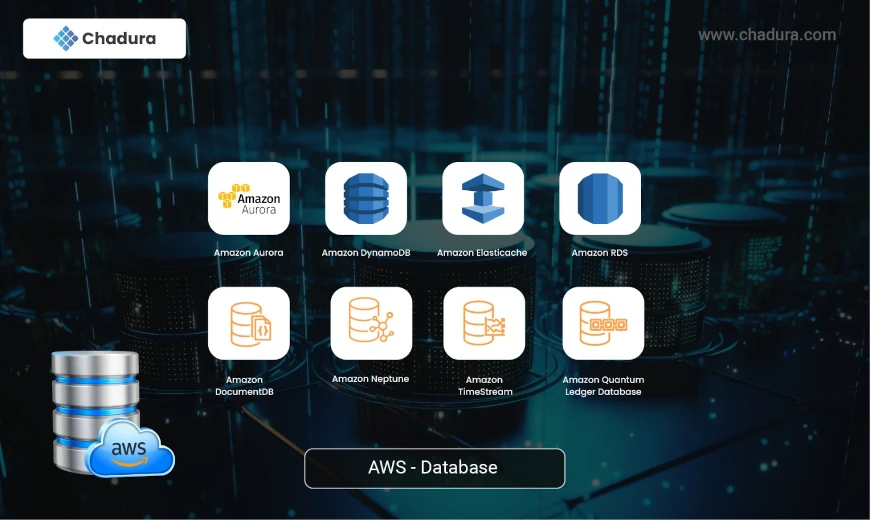Screen dimensions: 870x520
Task: Click the Amazon Aurora icon tile
Action: (249, 198)
